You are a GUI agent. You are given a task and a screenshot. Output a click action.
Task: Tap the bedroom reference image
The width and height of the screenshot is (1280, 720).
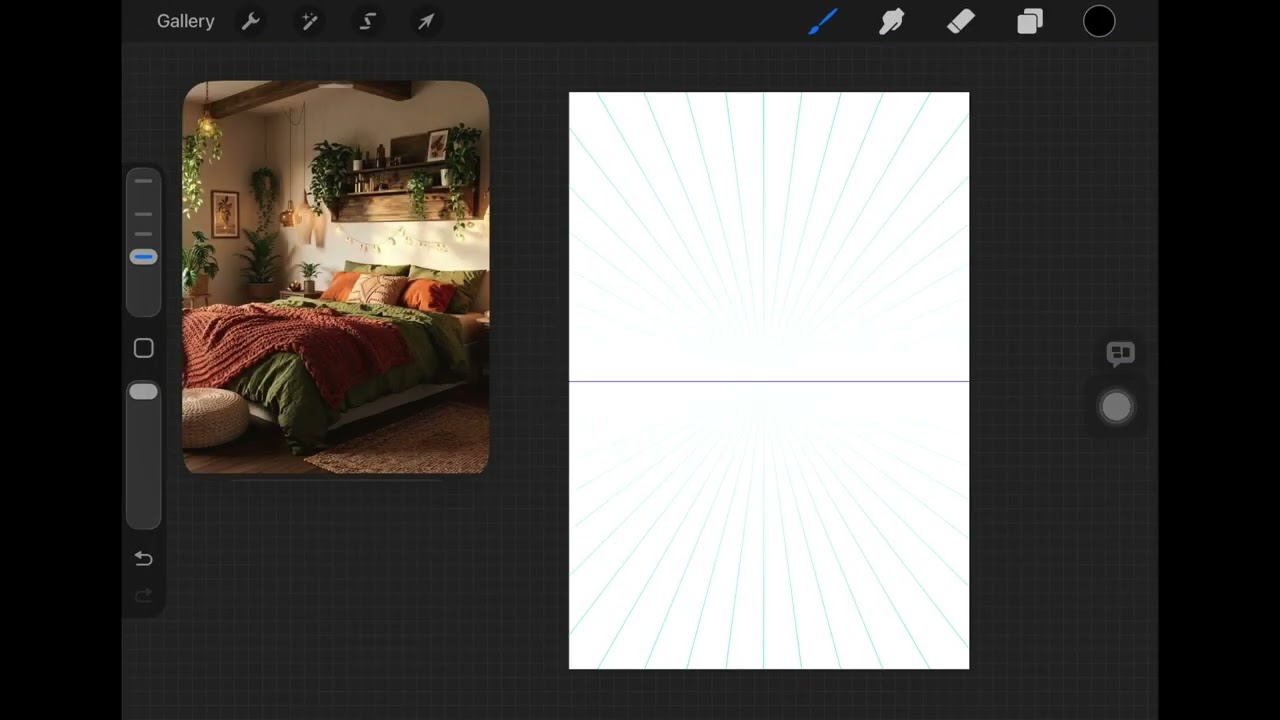(336, 277)
